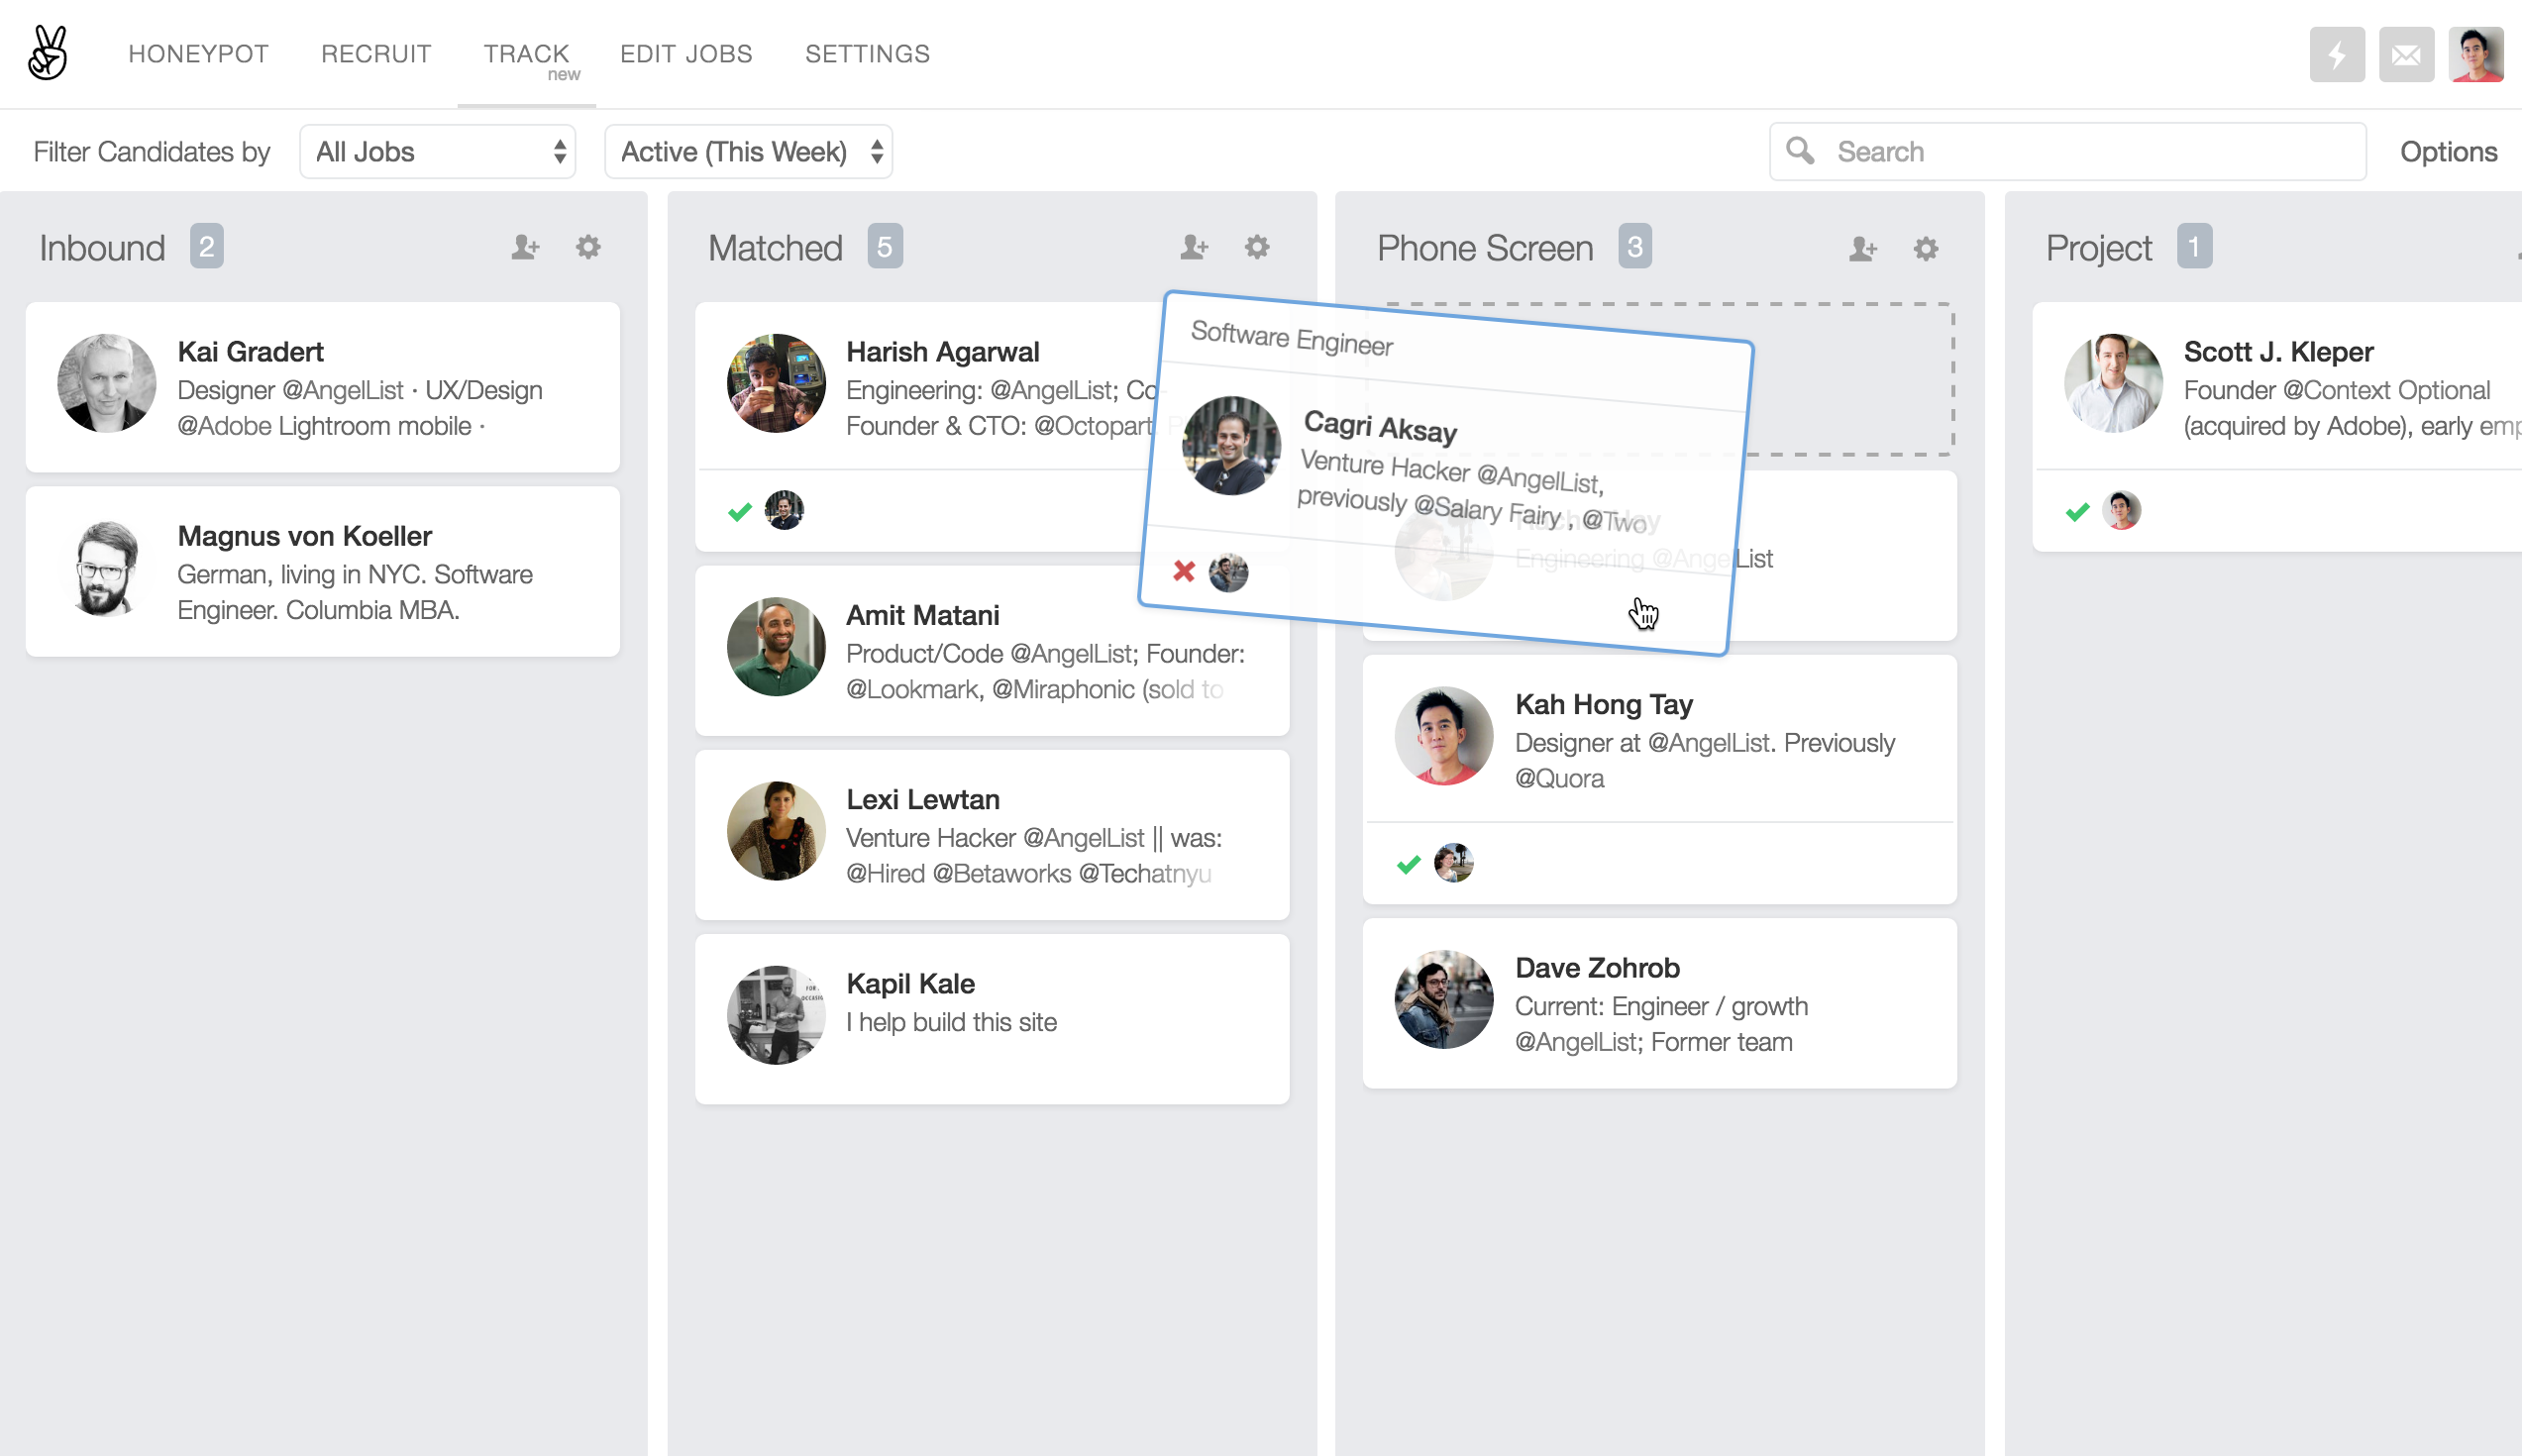Open Inbound column gear settings

coord(588,247)
